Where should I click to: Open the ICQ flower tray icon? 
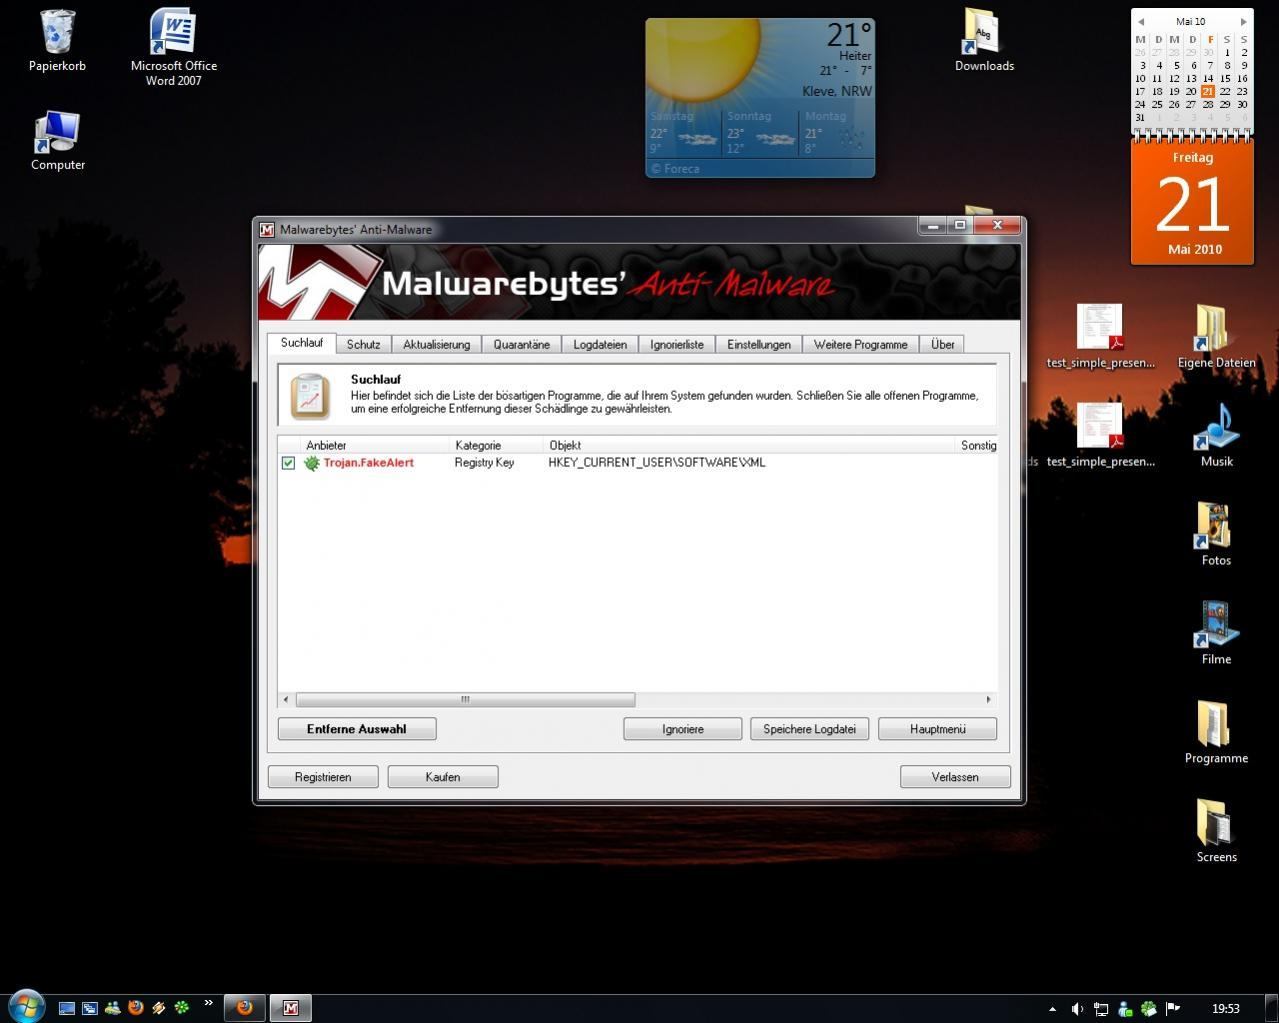point(1149,1008)
